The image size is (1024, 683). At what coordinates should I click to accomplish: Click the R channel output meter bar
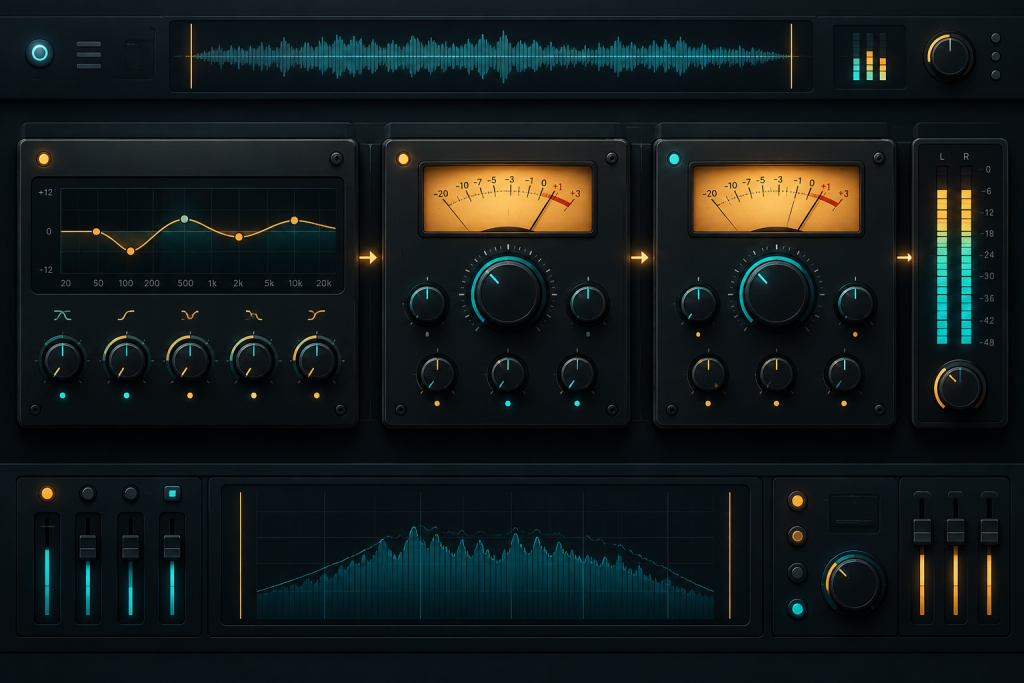[x=966, y=255]
